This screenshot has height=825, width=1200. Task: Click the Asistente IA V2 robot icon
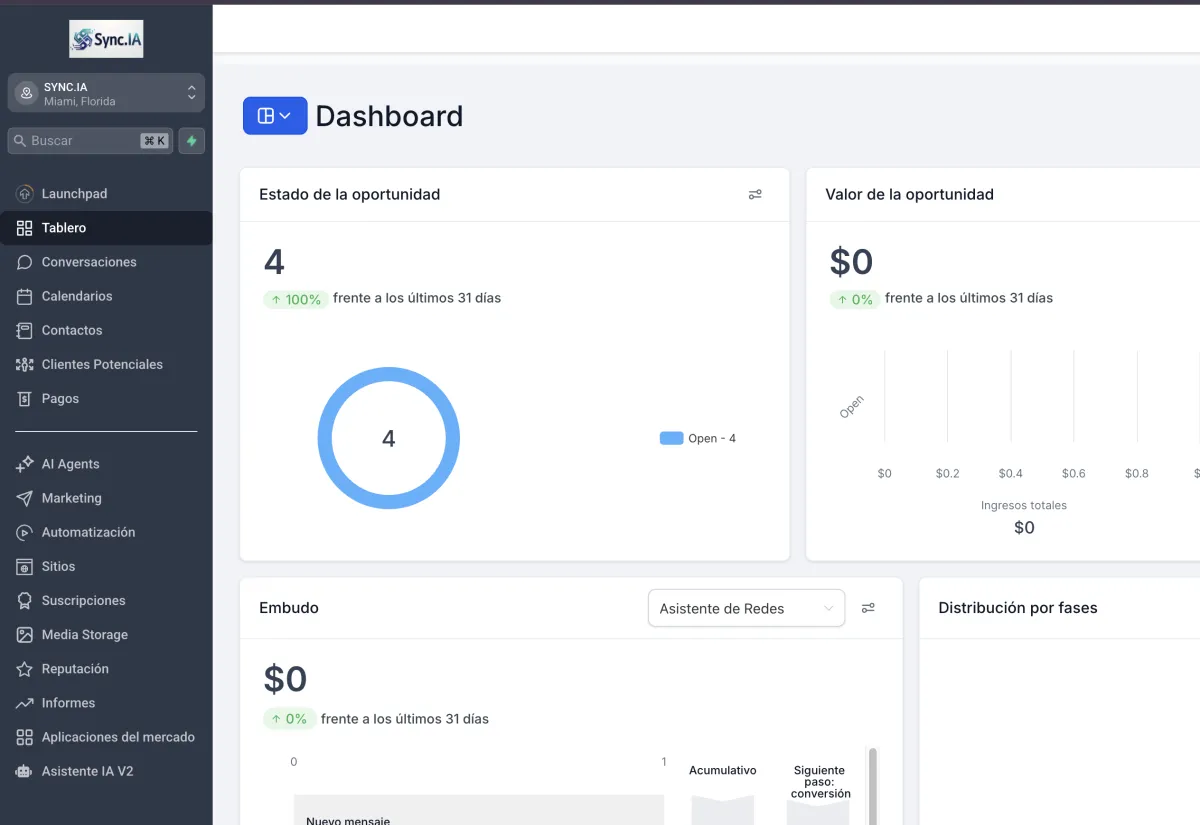(25, 771)
